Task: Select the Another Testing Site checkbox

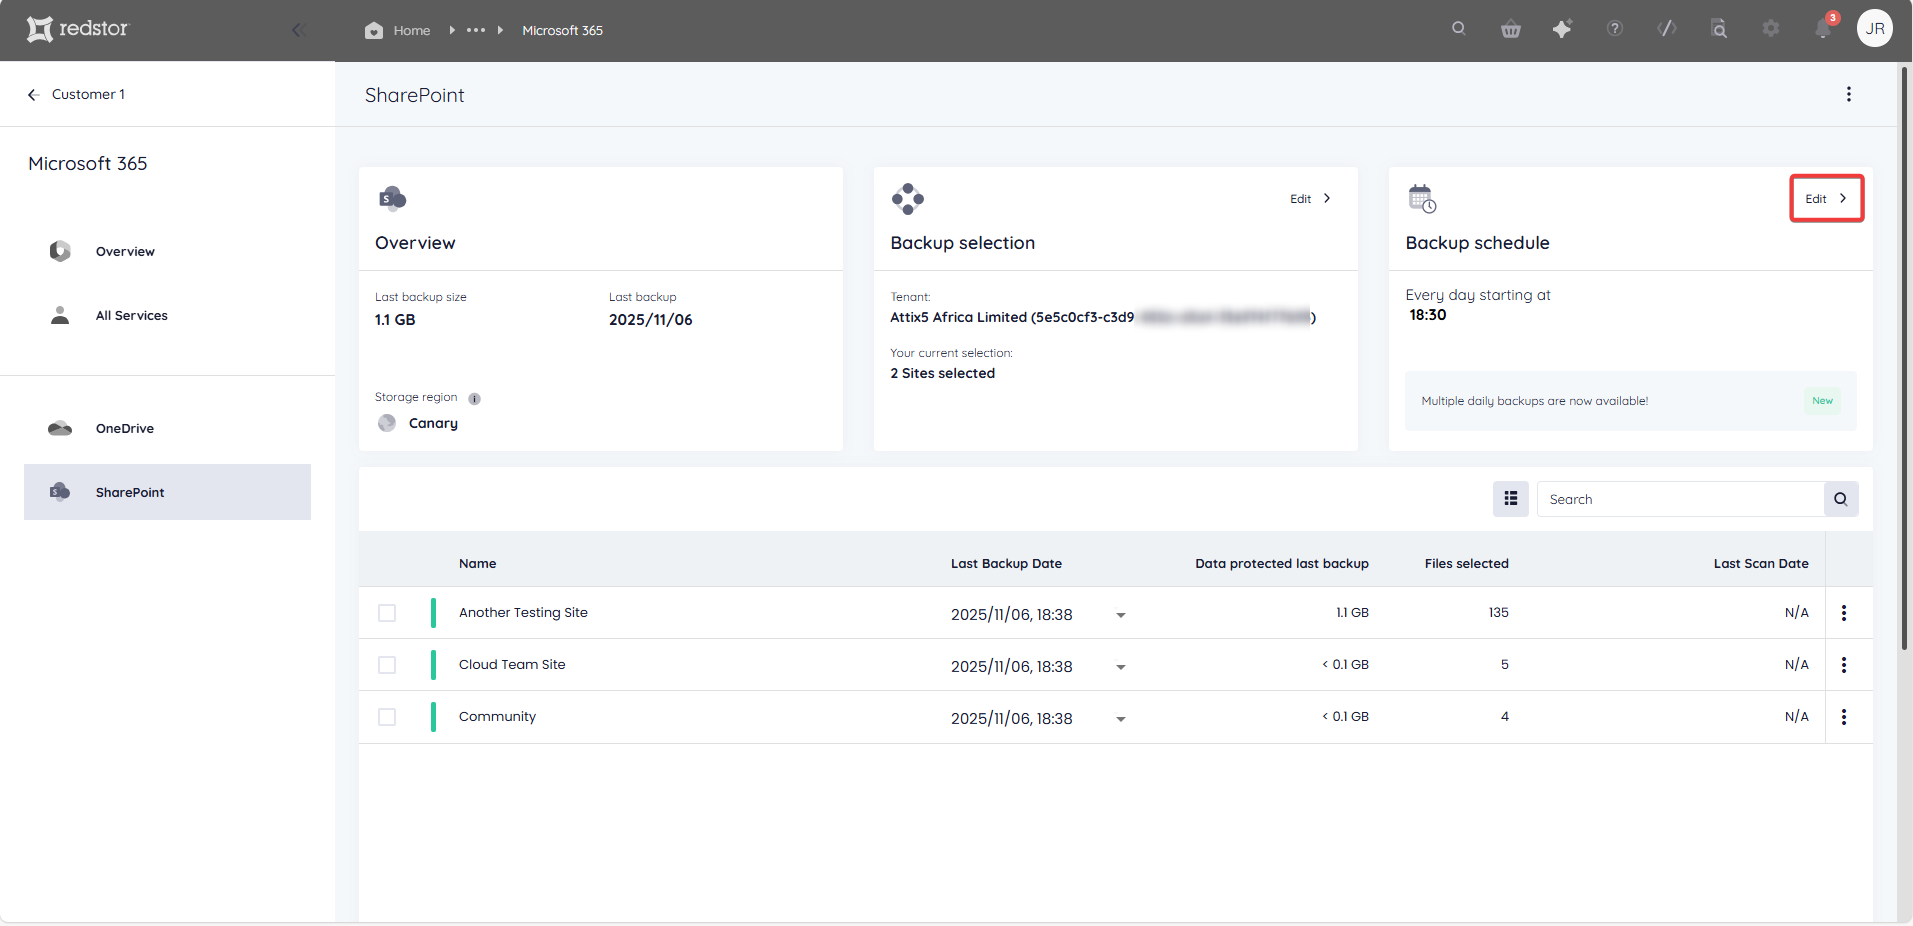Action: point(387,613)
